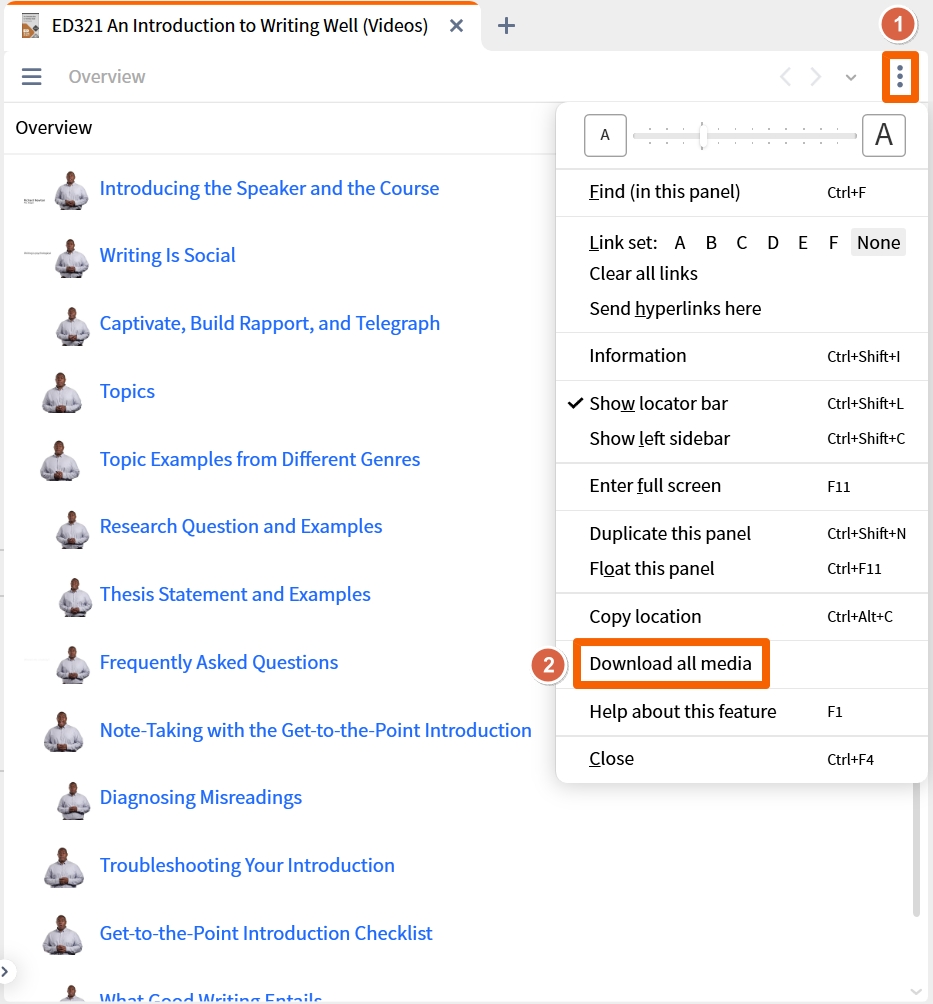The image size is (933, 1004).
Task: Click the three-dot panel menu icon
Action: pos(900,77)
